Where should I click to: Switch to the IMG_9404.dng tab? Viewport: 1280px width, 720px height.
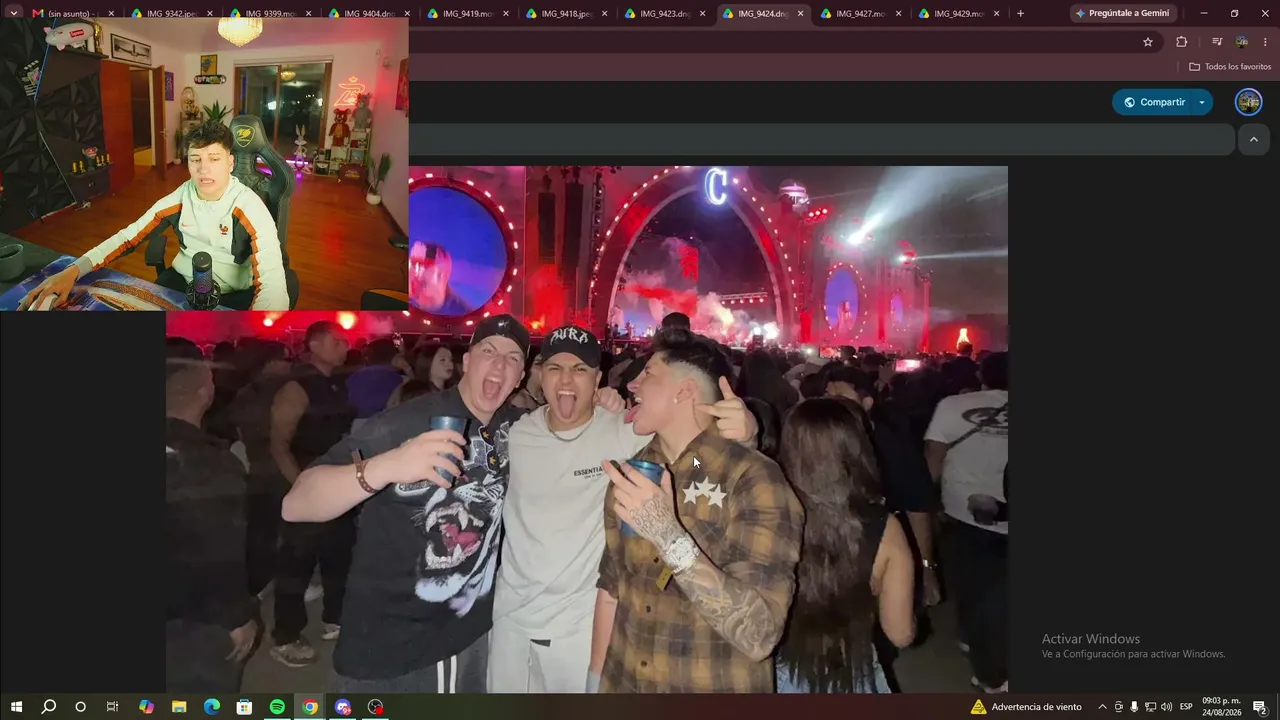(x=368, y=14)
